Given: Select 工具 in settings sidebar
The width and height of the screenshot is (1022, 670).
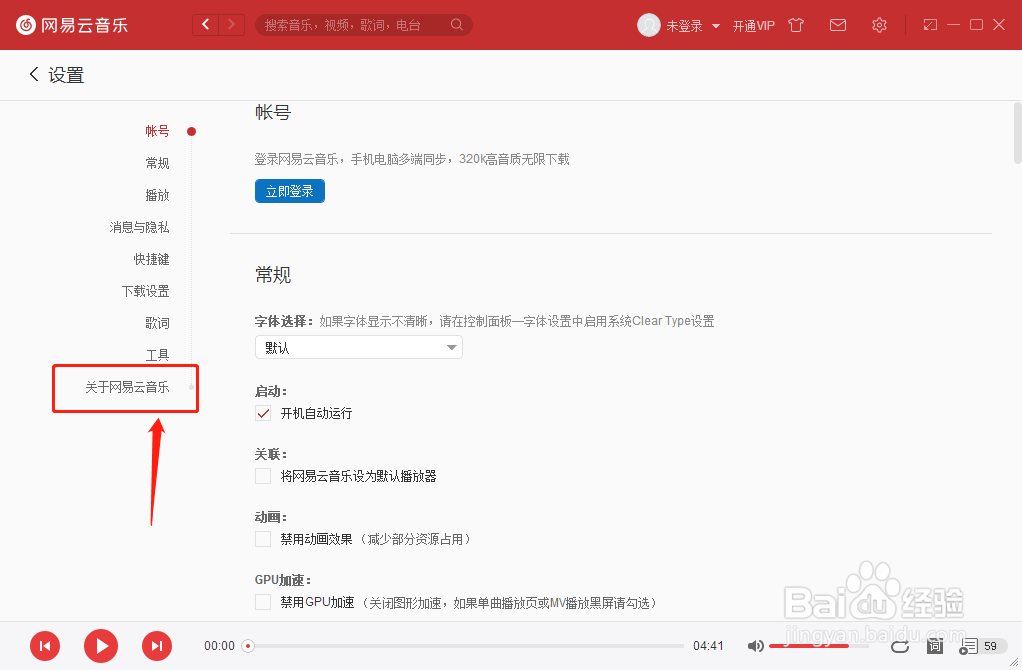Looking at the screenshot, I should [157, 355].
